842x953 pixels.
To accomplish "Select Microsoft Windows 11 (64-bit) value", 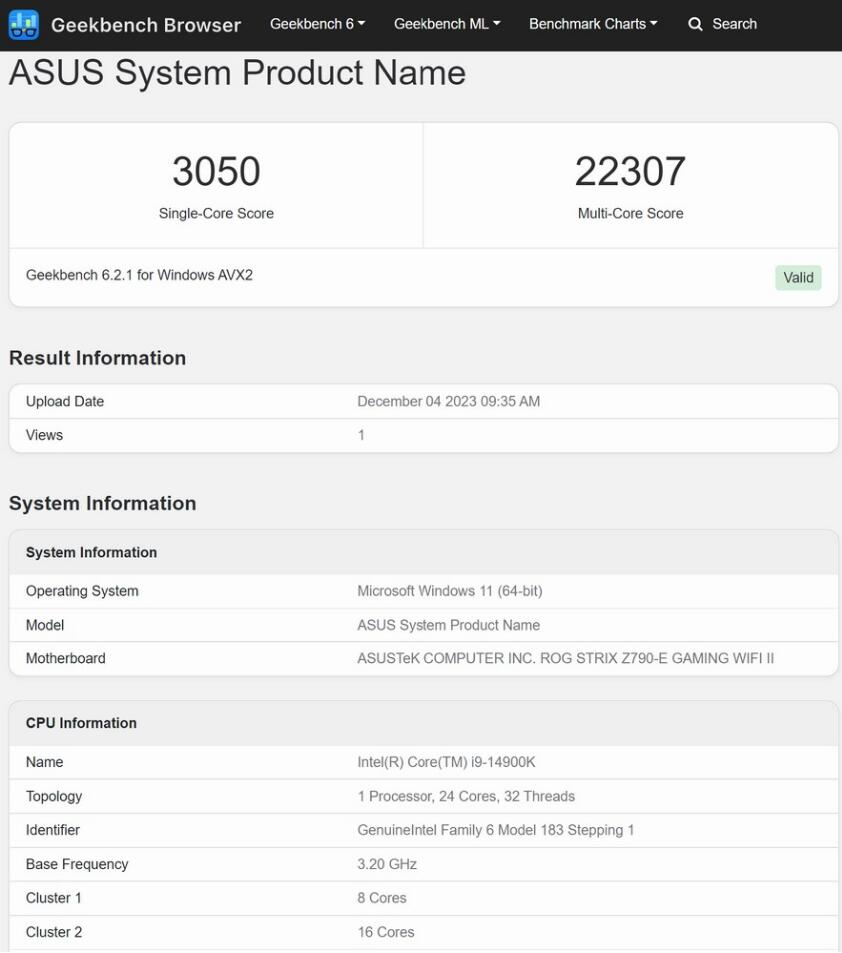I will [450, 591].
